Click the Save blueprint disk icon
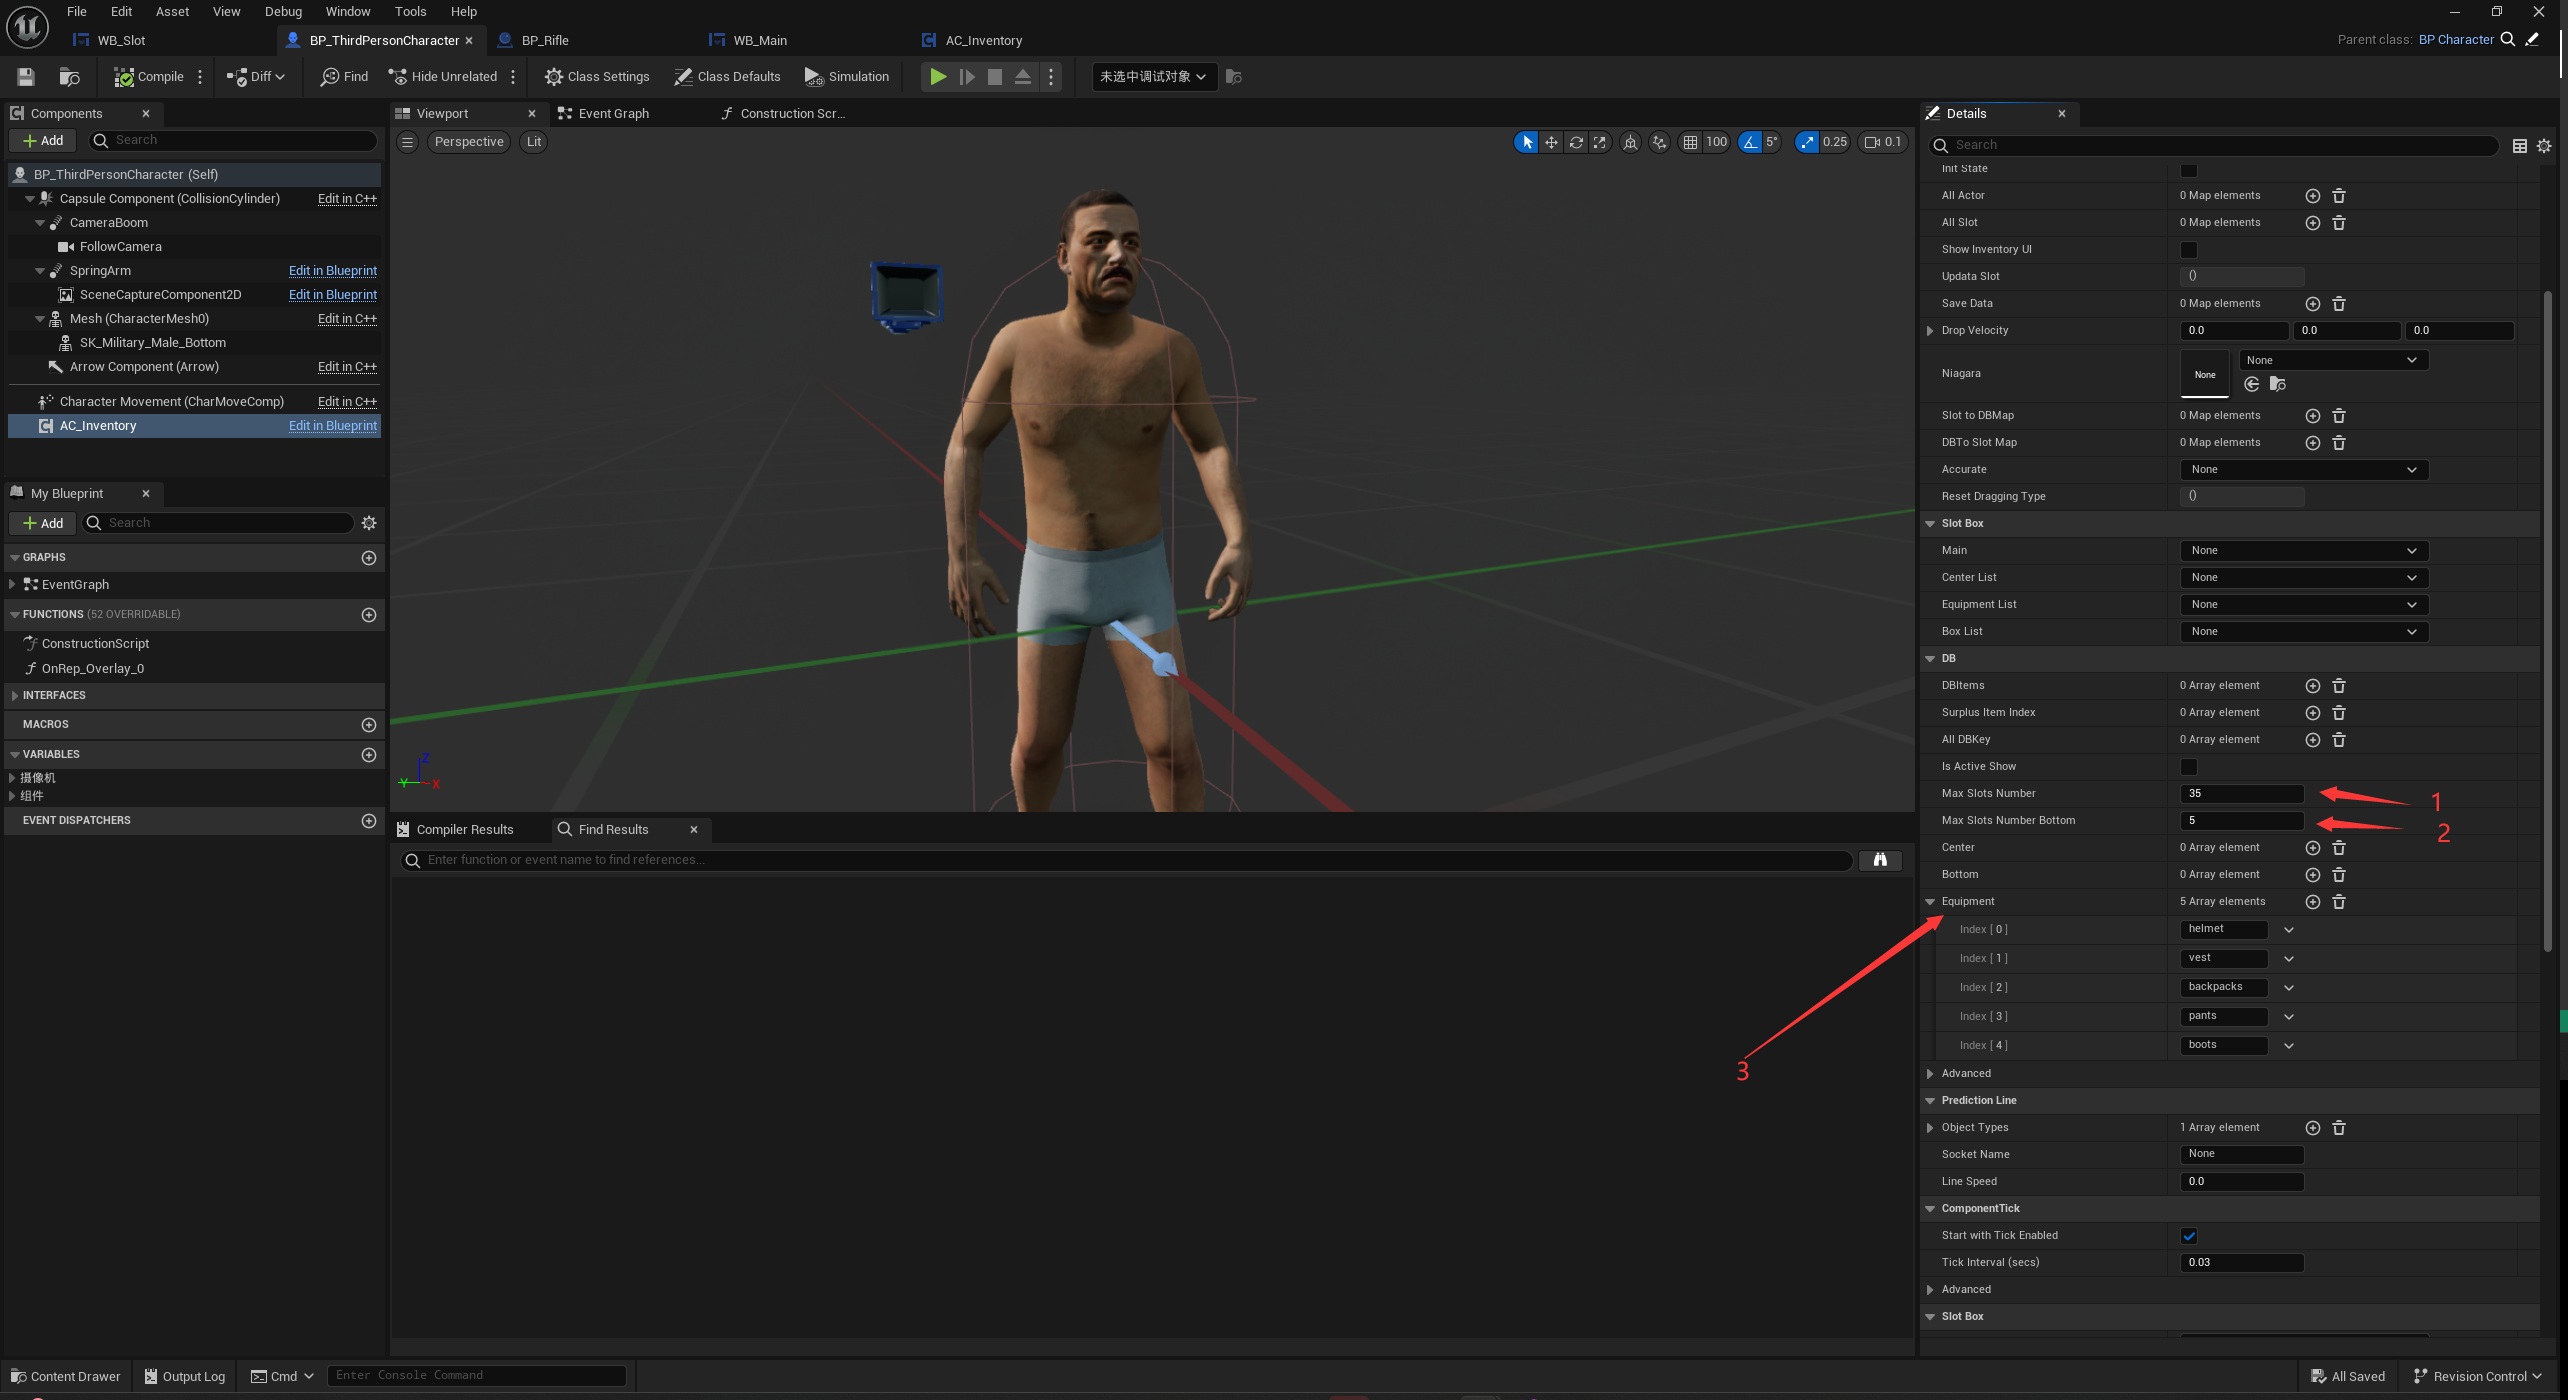 26,77
